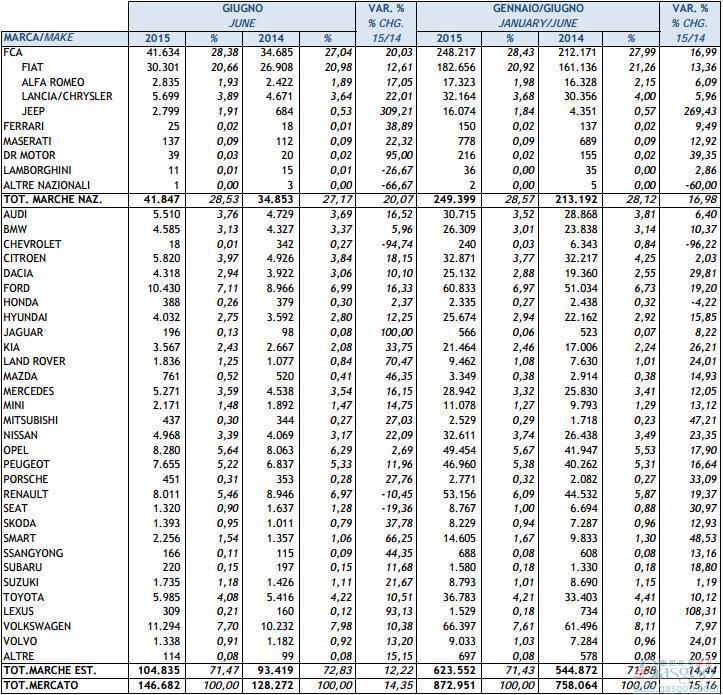Select Ford June 2015 value 10.430
Image resolution: width=723 pixels, height=695 pixels.
coord(163,288)
